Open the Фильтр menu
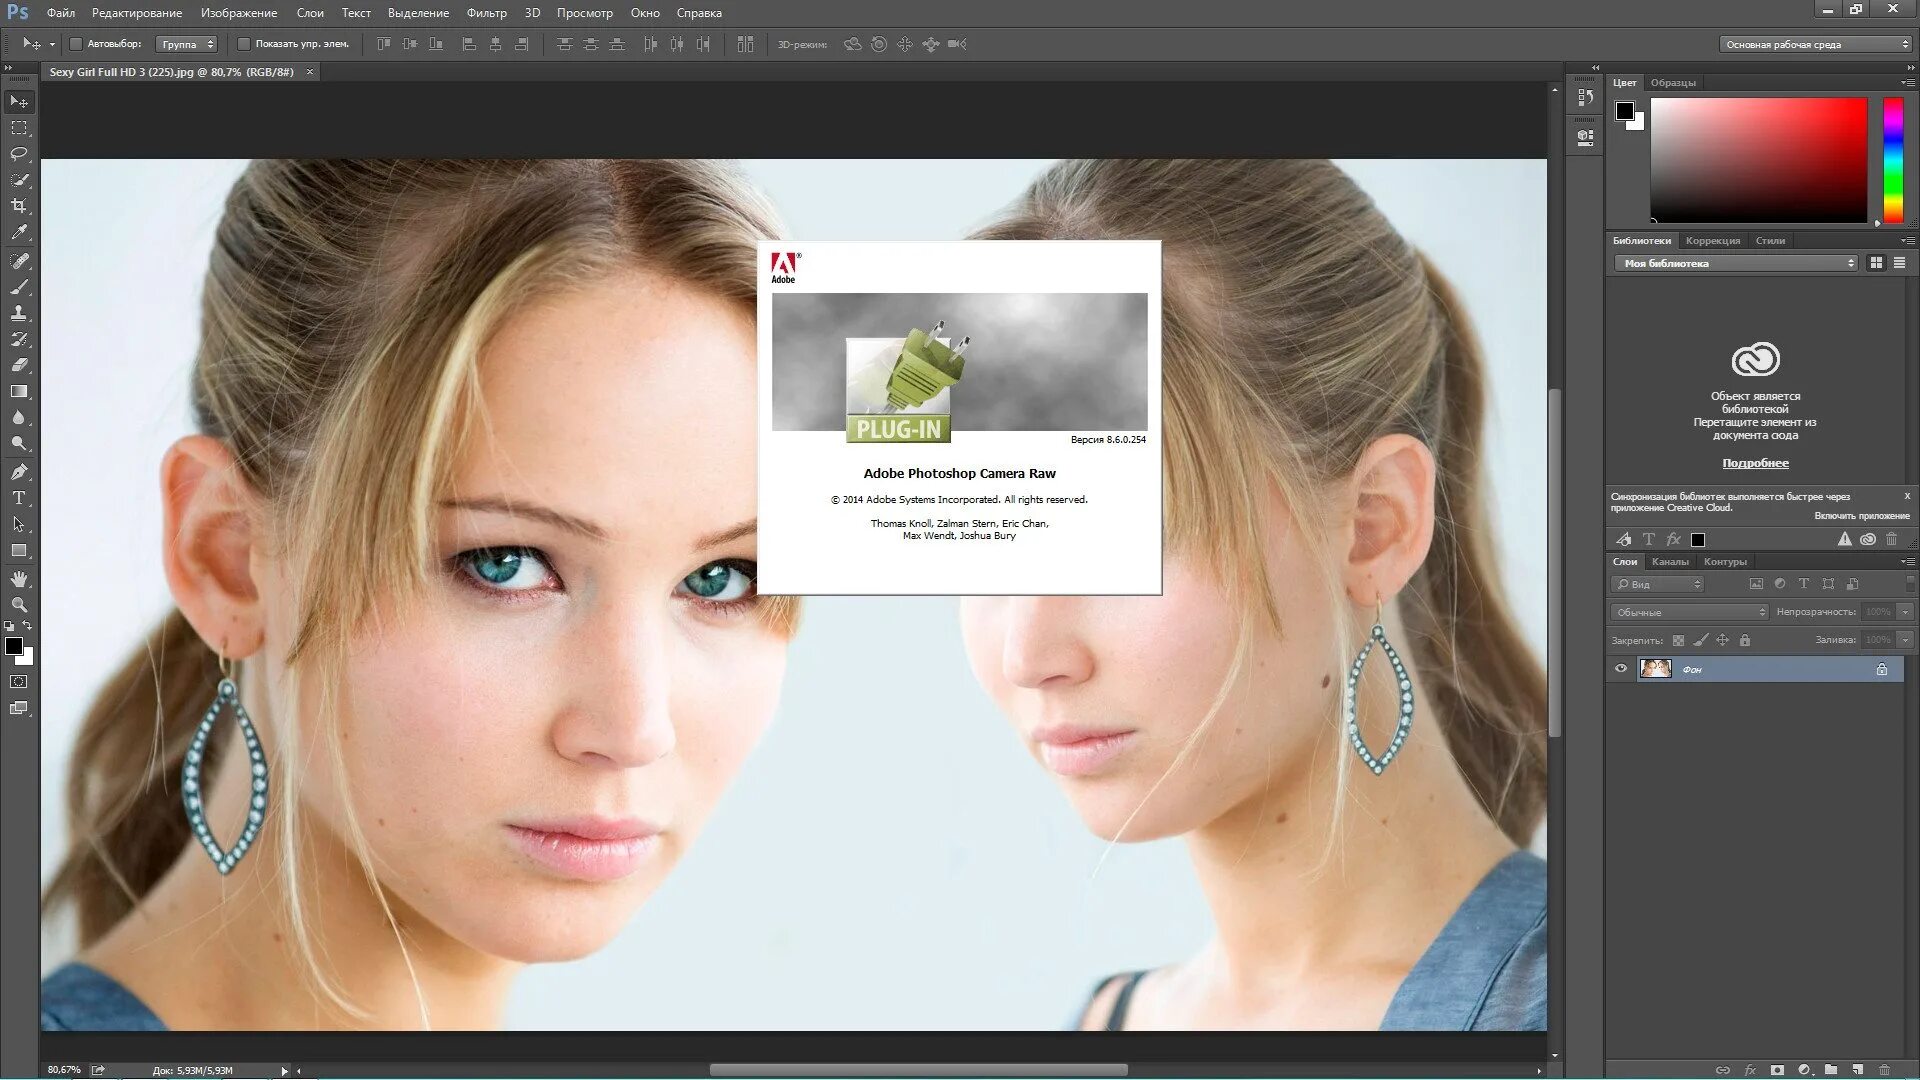1920x1080 pixels. click(486, 13)
